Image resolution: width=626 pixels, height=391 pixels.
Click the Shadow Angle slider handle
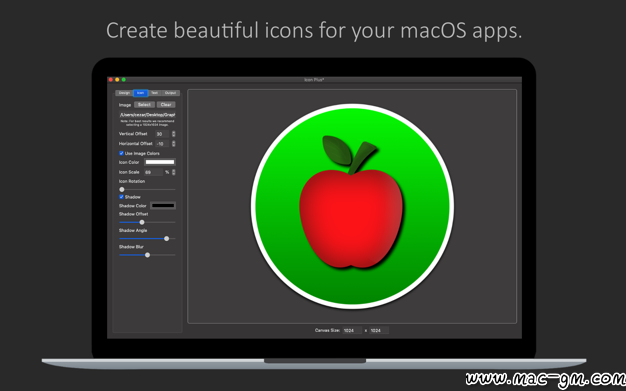pyautogui.click(x=166, y=238)
